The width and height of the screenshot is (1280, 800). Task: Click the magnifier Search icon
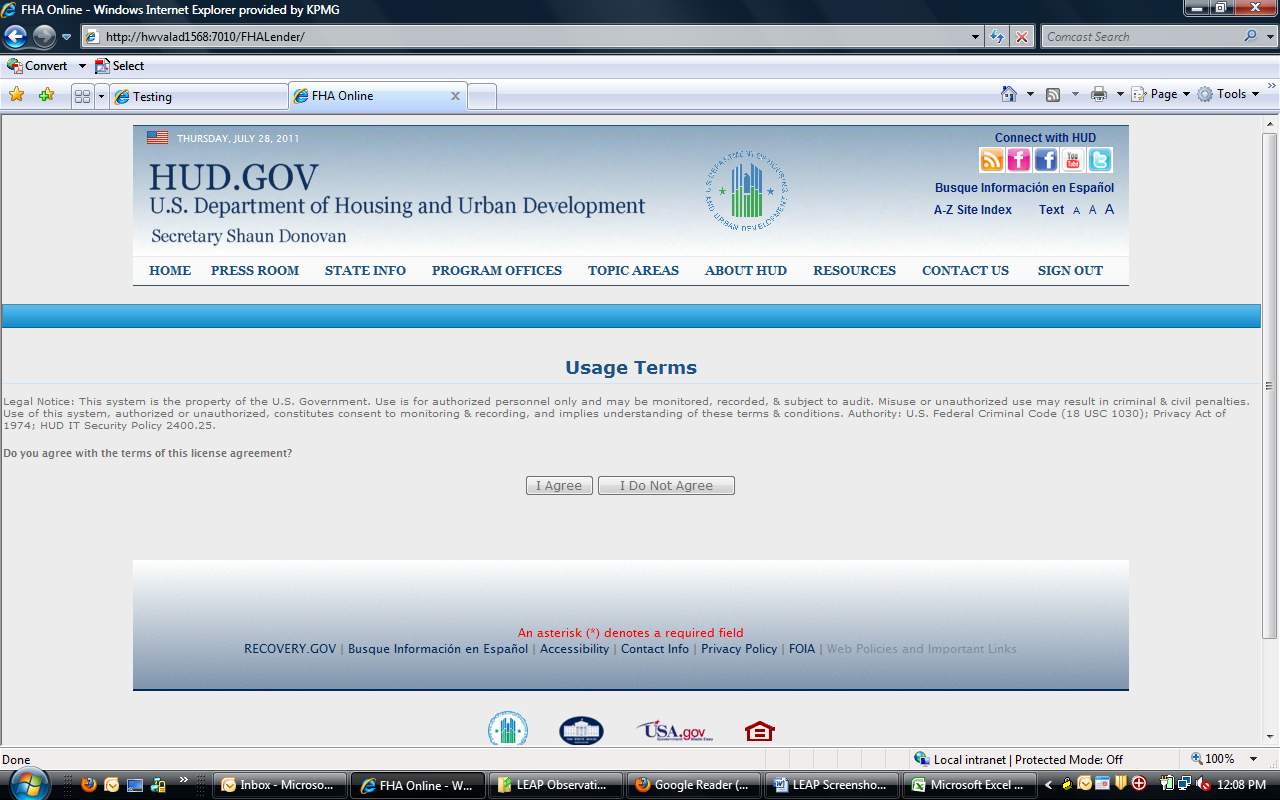click(1250, 36)
